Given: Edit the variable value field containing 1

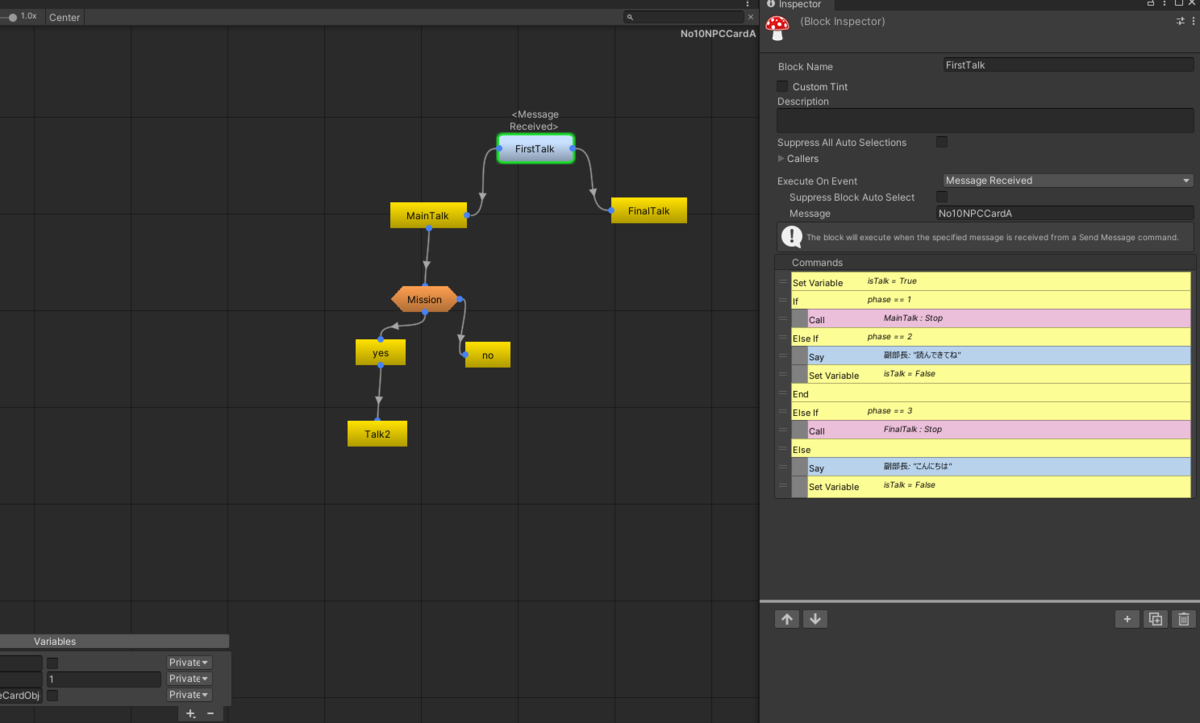Looking at the screenshot, I should pos(103,679).
